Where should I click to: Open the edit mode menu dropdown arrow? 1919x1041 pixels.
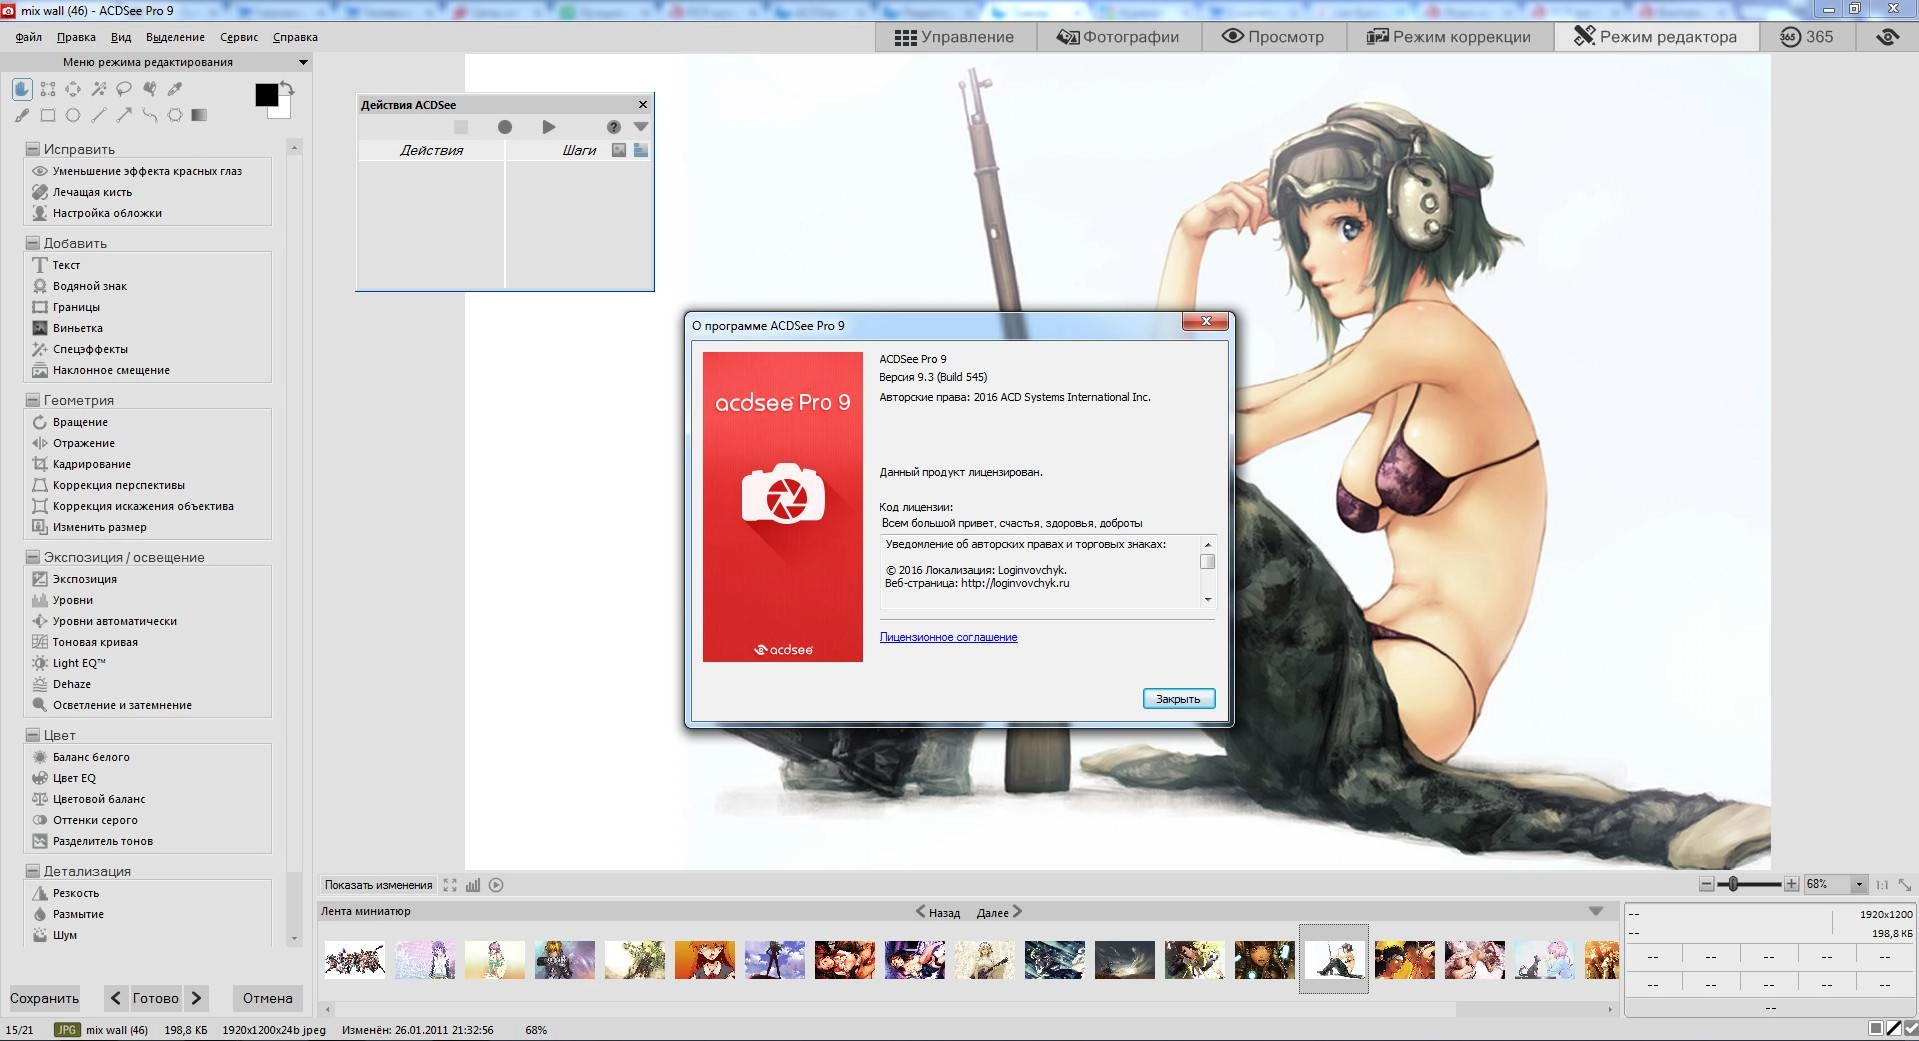click(x=303, y=62)
